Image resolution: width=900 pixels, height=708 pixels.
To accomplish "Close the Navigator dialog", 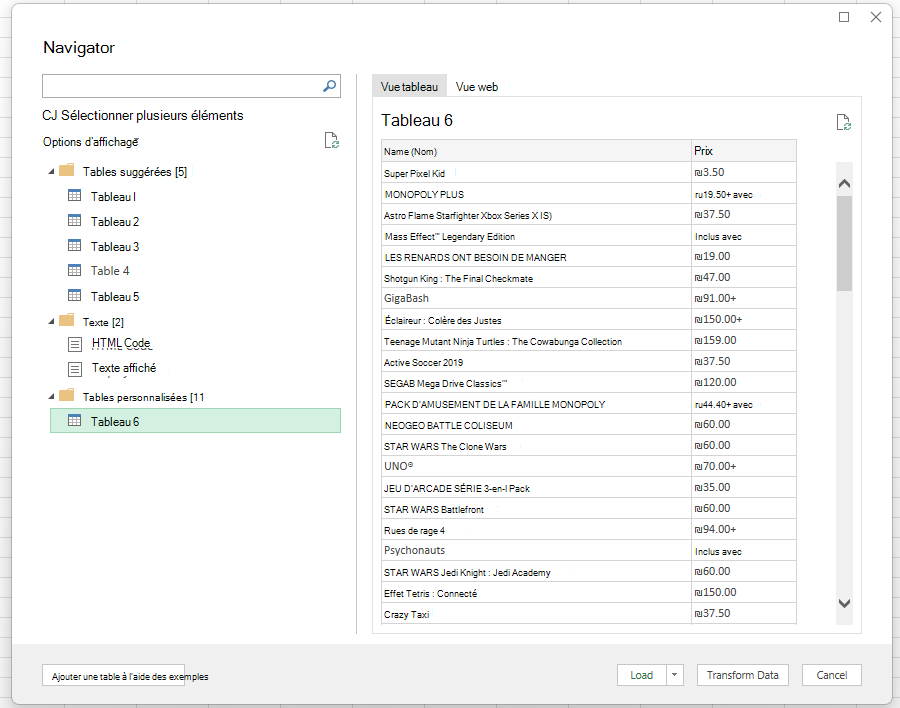I will coord(875,17).
